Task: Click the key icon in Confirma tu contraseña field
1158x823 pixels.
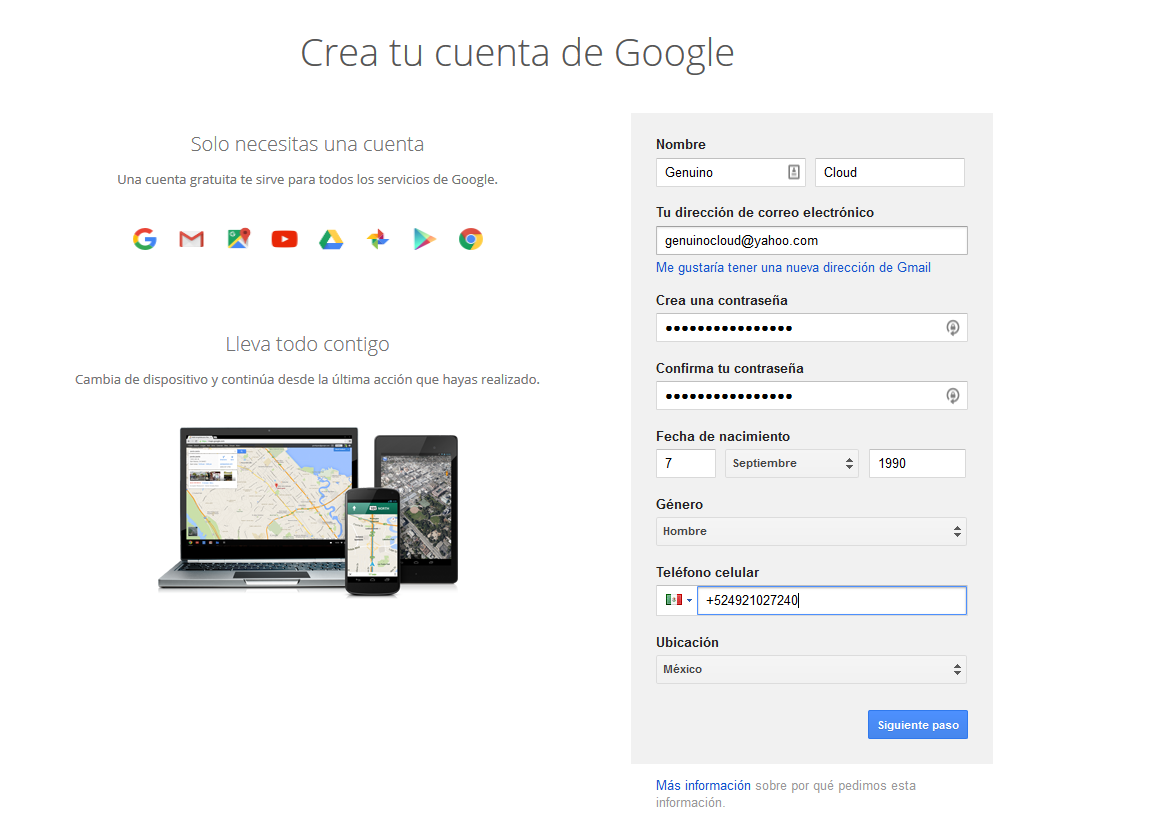Action: click(x=953, y=395)
